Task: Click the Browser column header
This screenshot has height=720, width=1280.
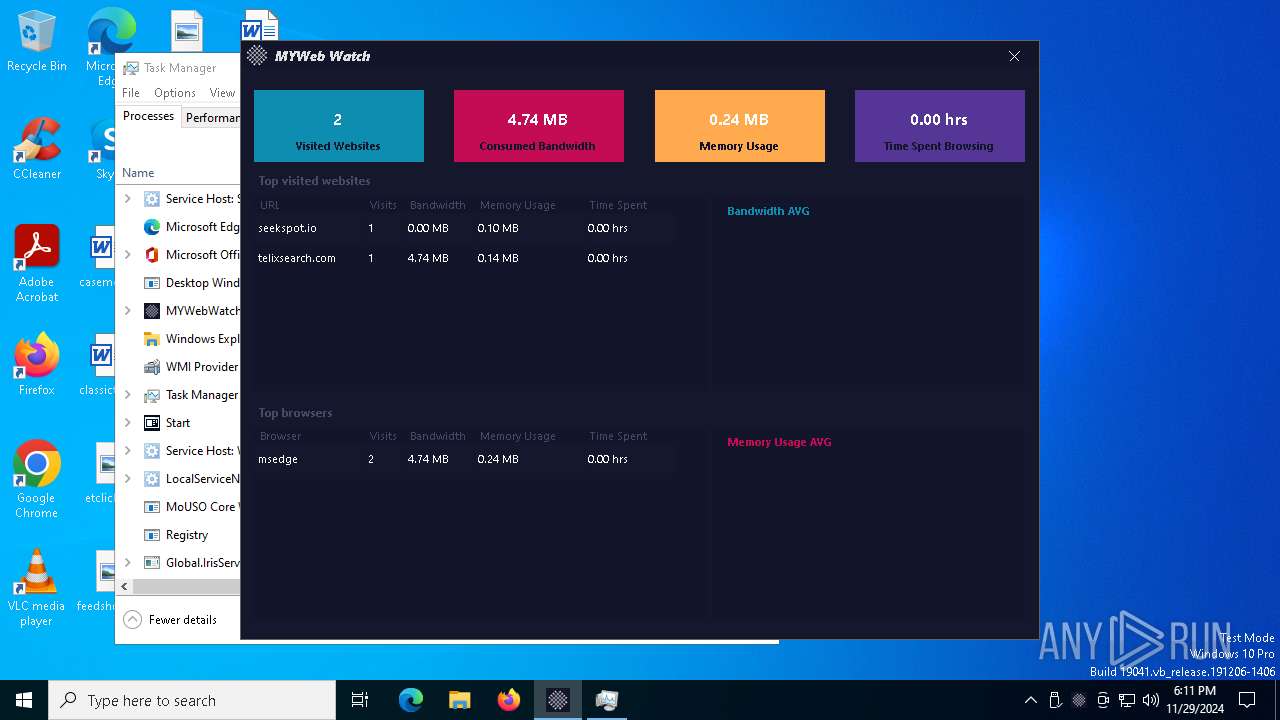Action: tap(280, 436)
